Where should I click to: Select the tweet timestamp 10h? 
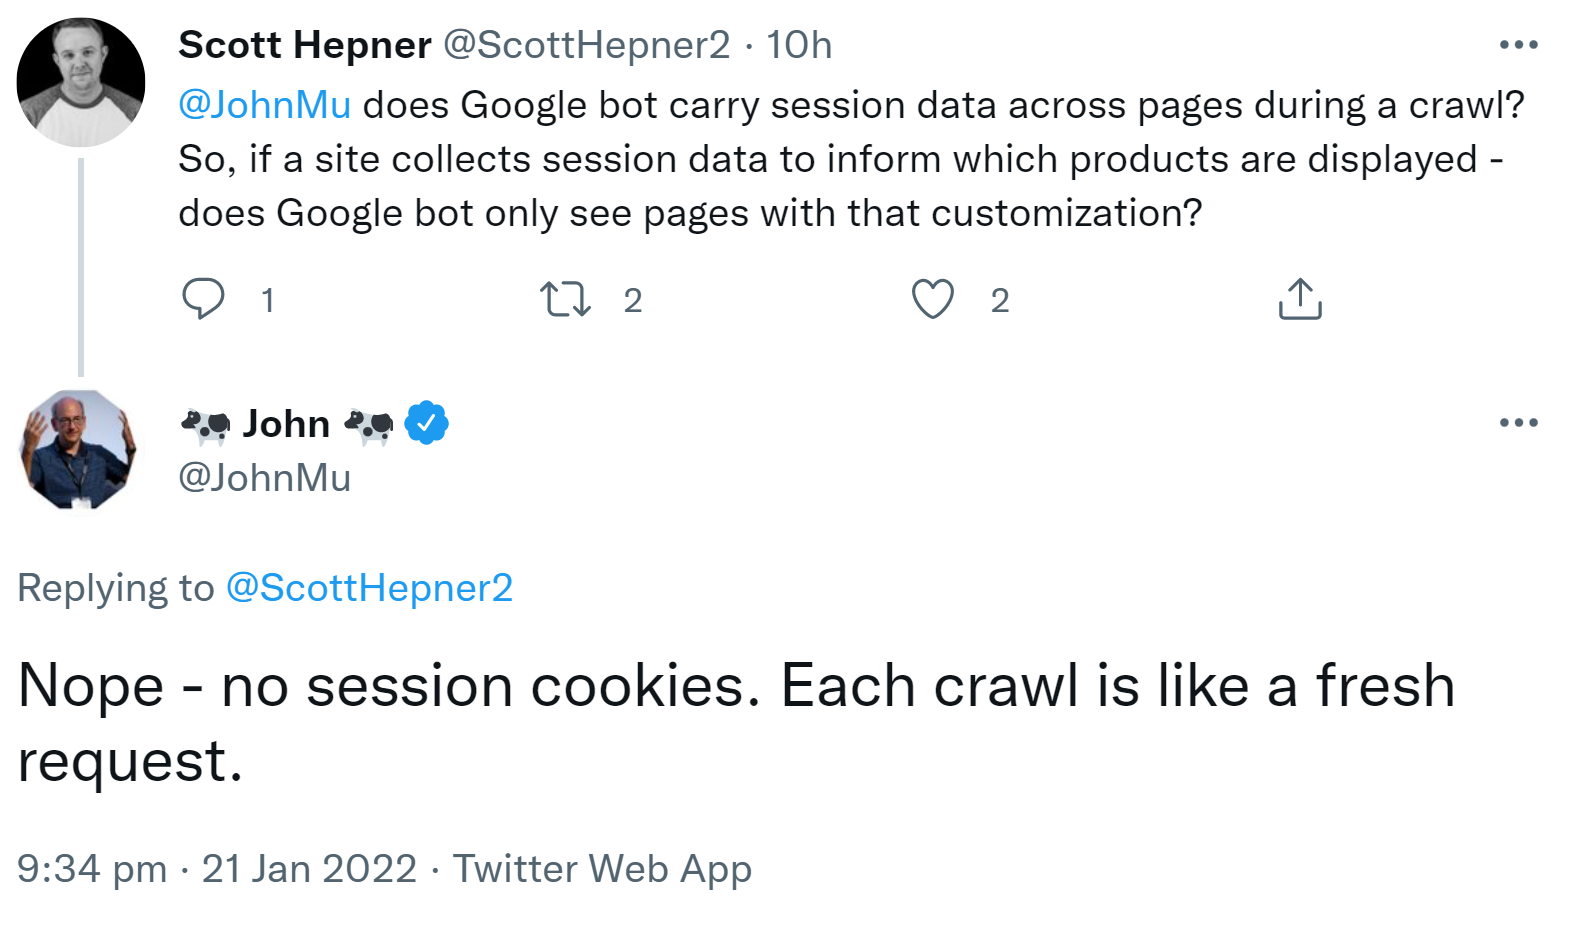pyautogui.click(x=800, y=44)
